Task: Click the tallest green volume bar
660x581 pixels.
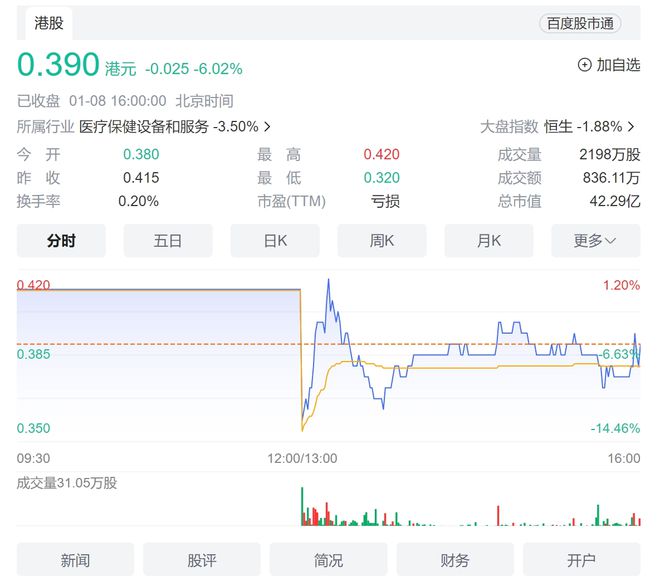Action: click(x=302, y=506)
